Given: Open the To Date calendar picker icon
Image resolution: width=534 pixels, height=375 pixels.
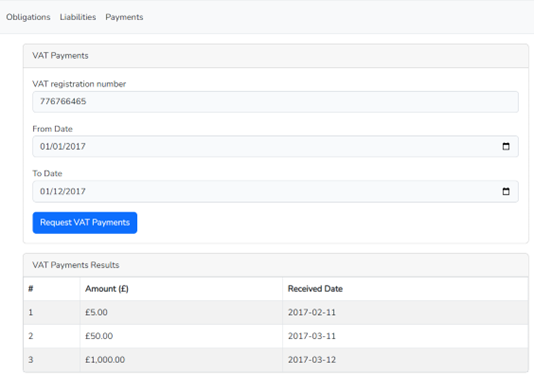Looking at the screenshot, I should click(506, 191).
